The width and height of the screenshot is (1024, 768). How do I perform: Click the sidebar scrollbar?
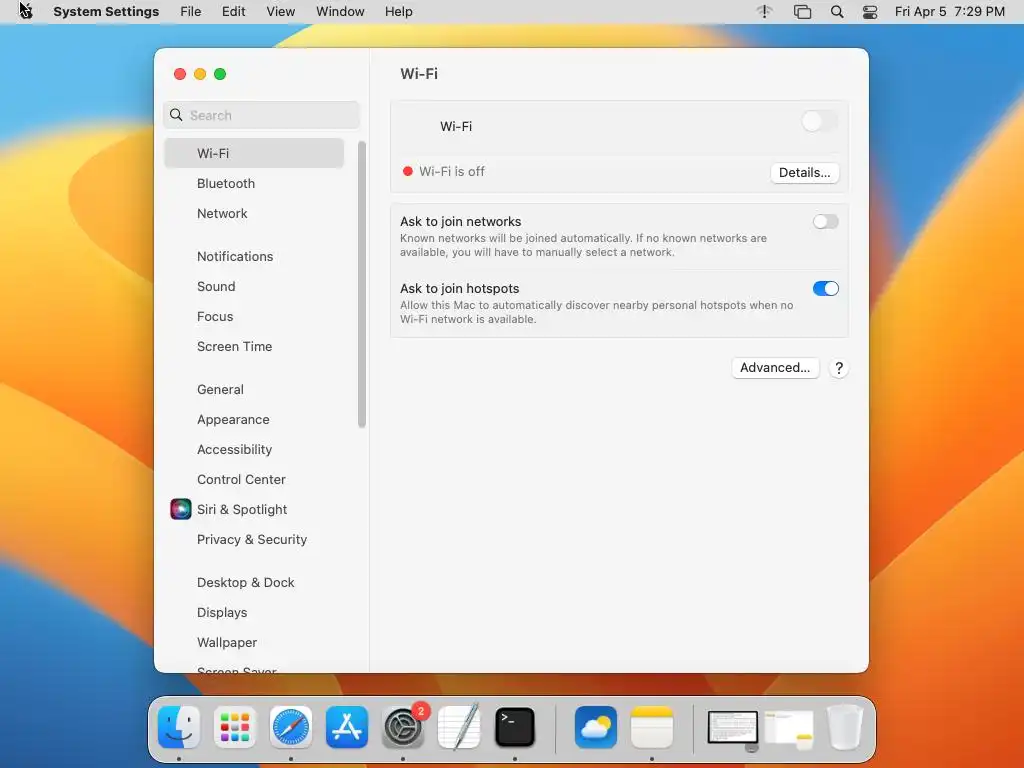(362, 285)
